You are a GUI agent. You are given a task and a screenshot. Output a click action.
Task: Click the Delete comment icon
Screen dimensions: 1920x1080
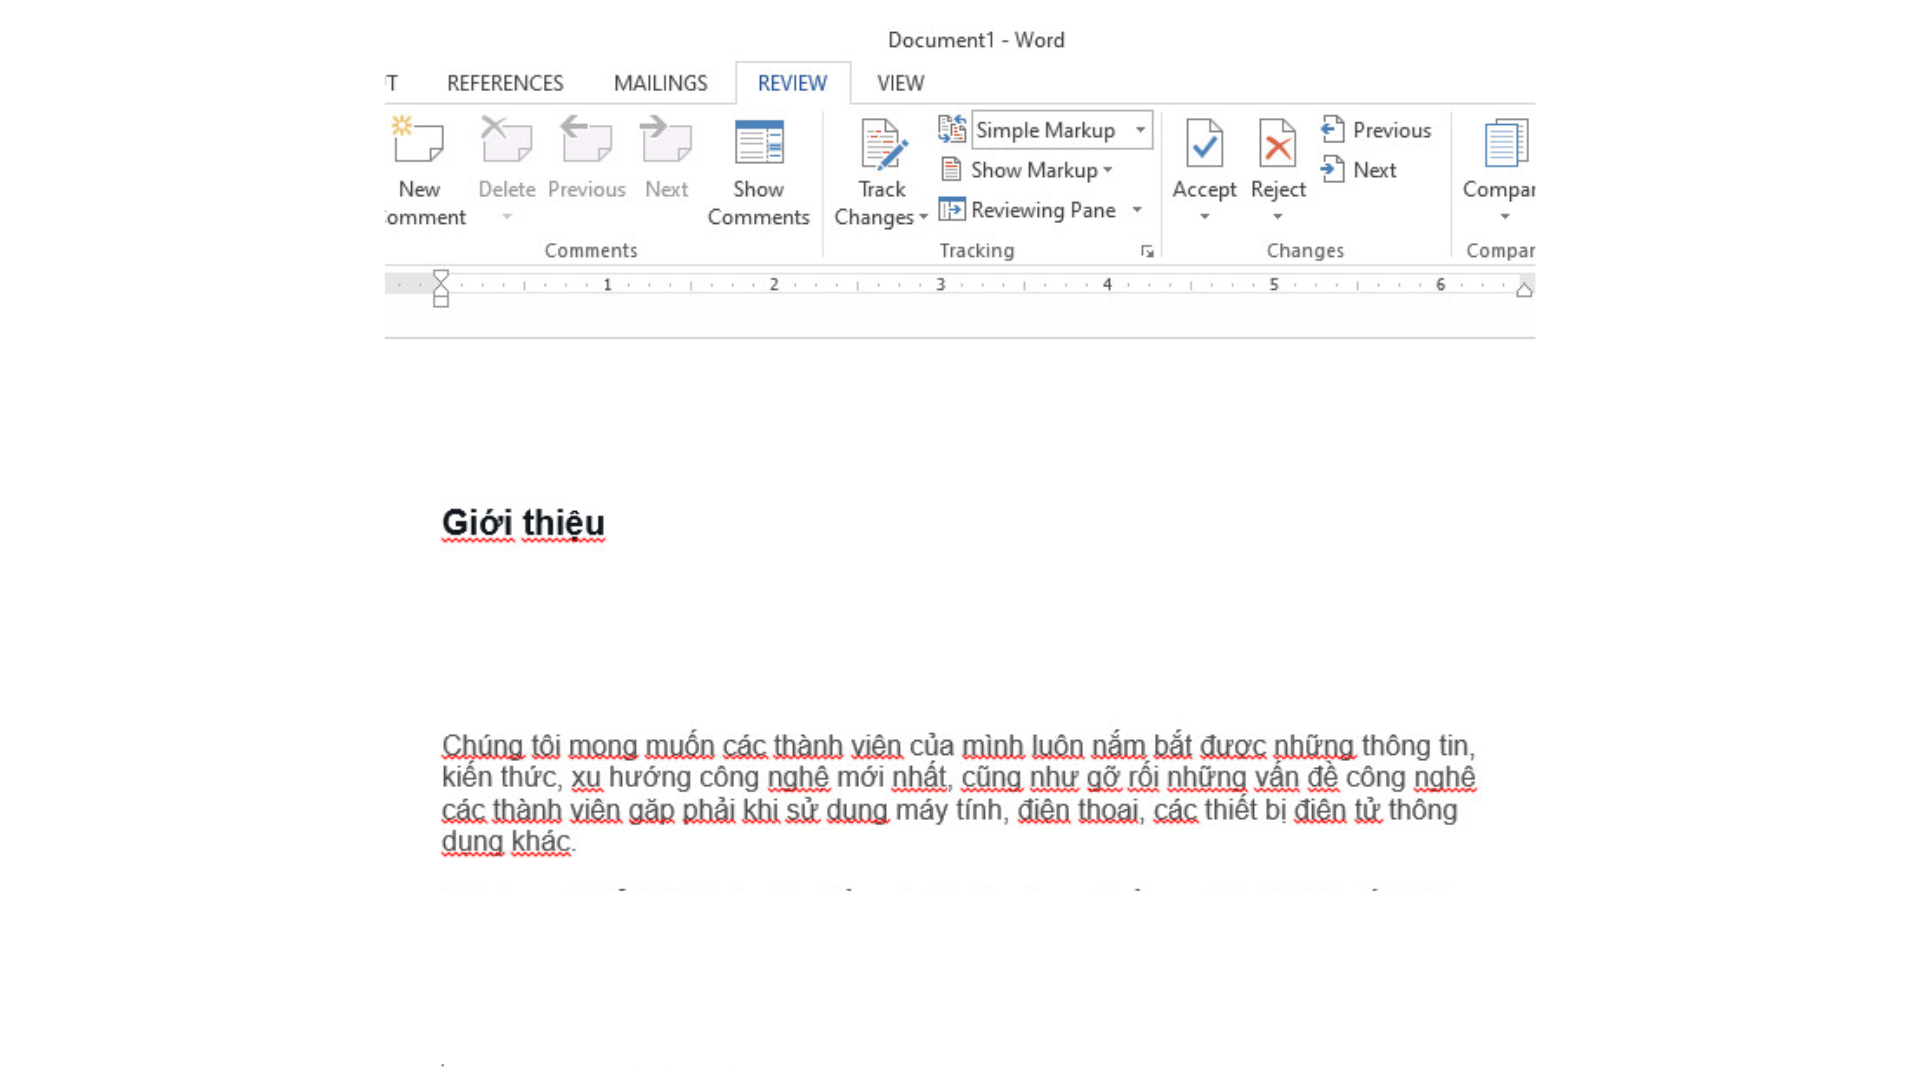[506, 140]
